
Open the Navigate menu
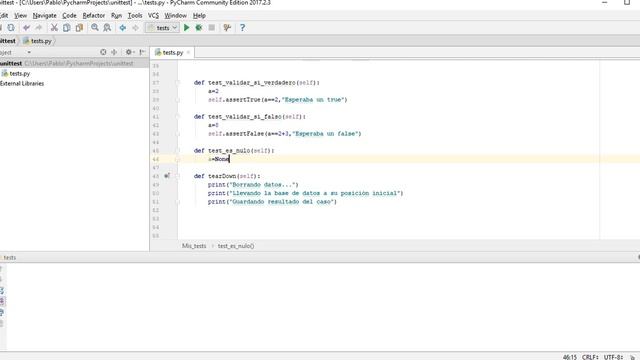click(44, 16)
